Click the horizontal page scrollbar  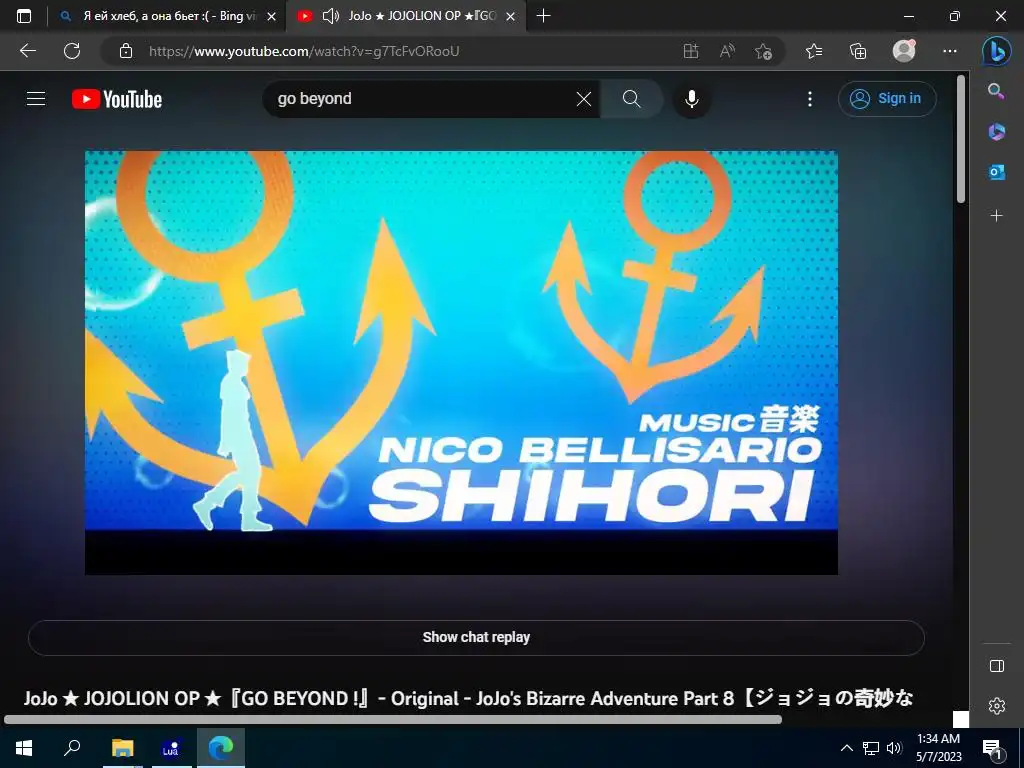pos(392,720)
